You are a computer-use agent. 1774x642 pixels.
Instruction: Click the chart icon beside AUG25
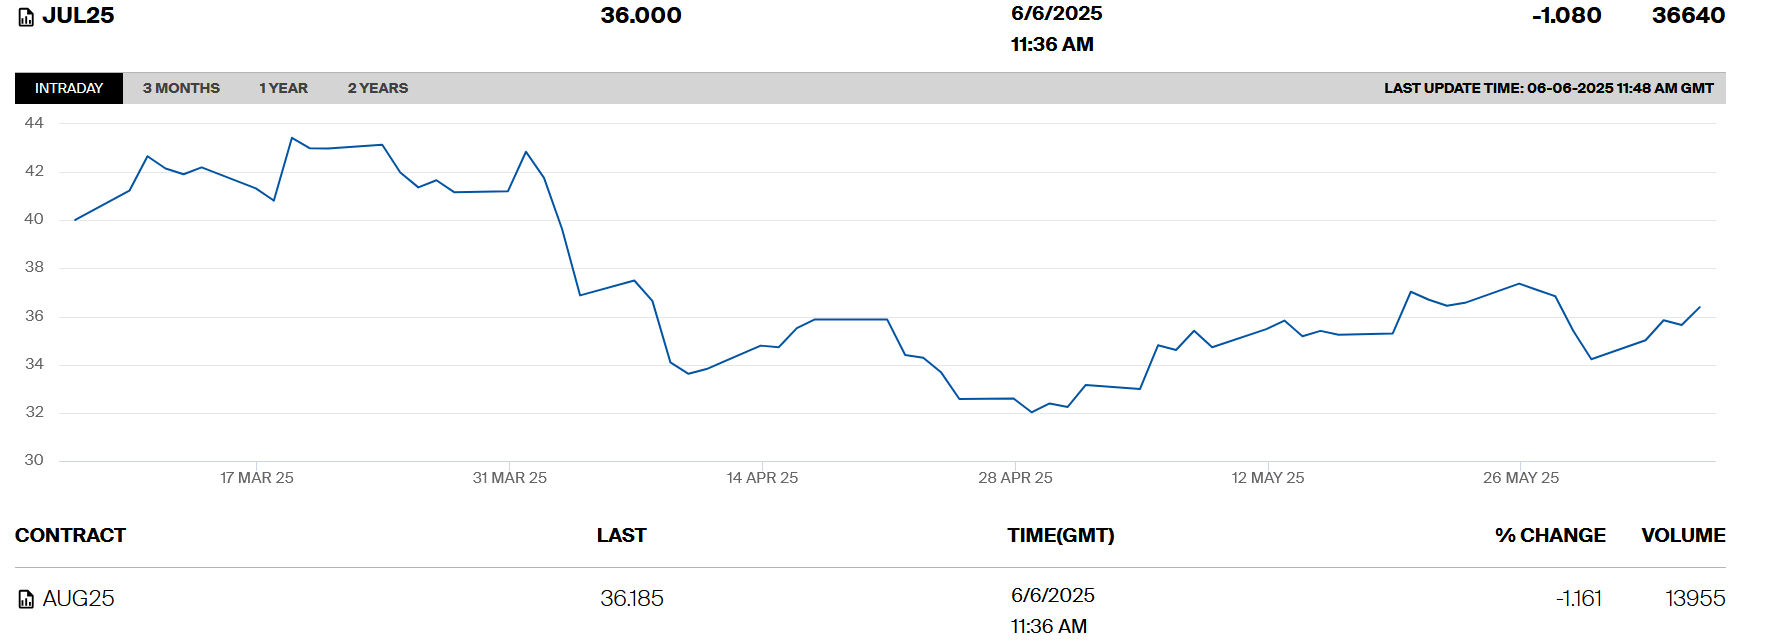26,599
